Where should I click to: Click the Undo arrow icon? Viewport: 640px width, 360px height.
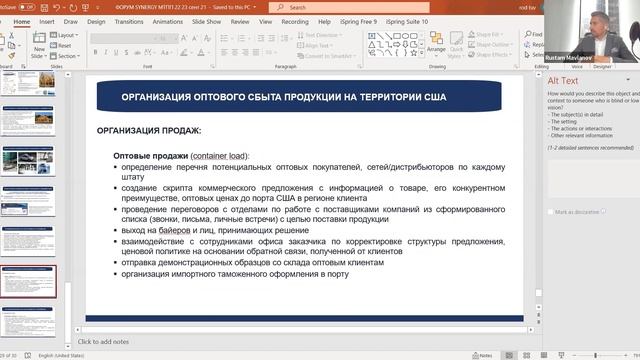pos(57,7)
